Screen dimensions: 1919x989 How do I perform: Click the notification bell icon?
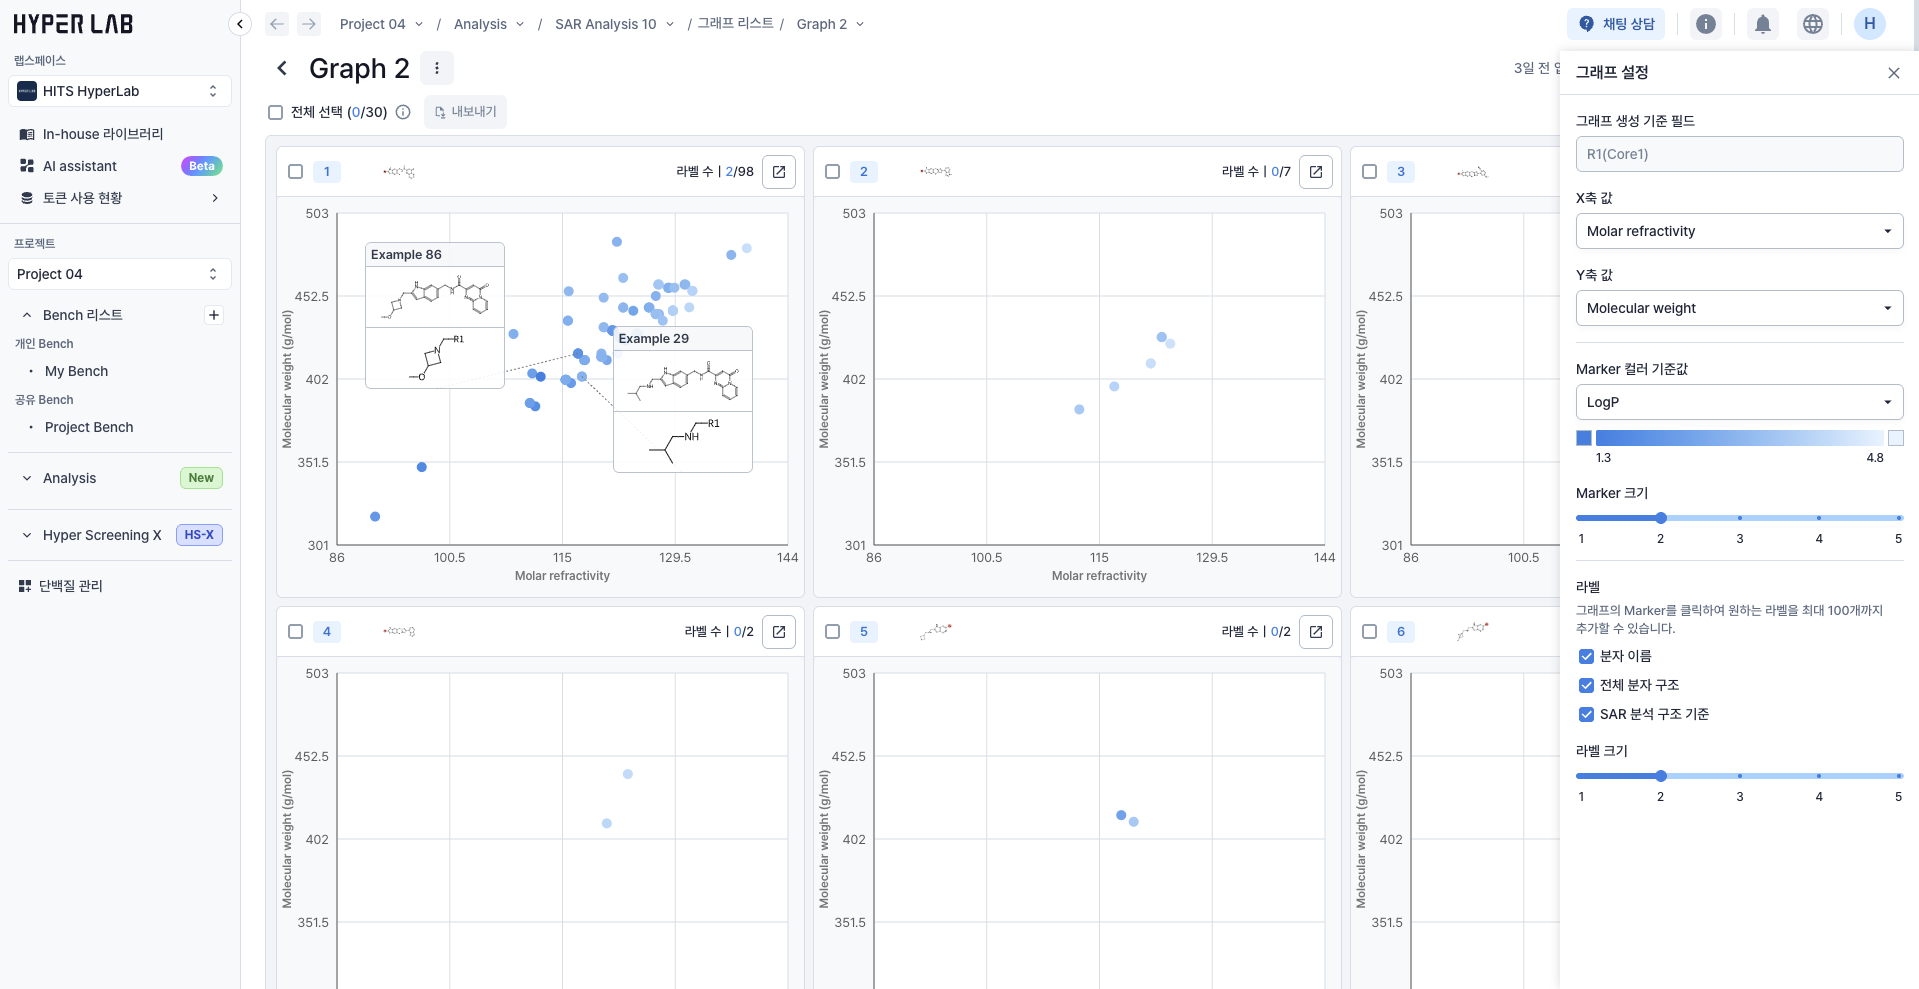click(x=1762, y=24)
